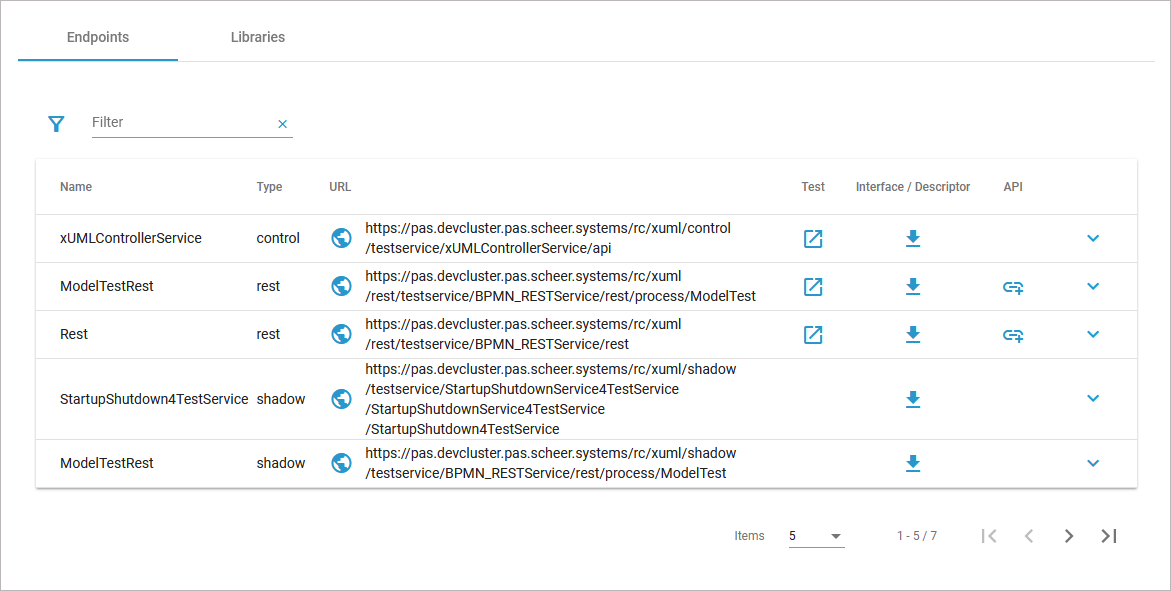This screenshot has width=1171, height=591.
Task: Download descriptor for shadow ModelTestRest endpoint
Action: click(912, 463)
